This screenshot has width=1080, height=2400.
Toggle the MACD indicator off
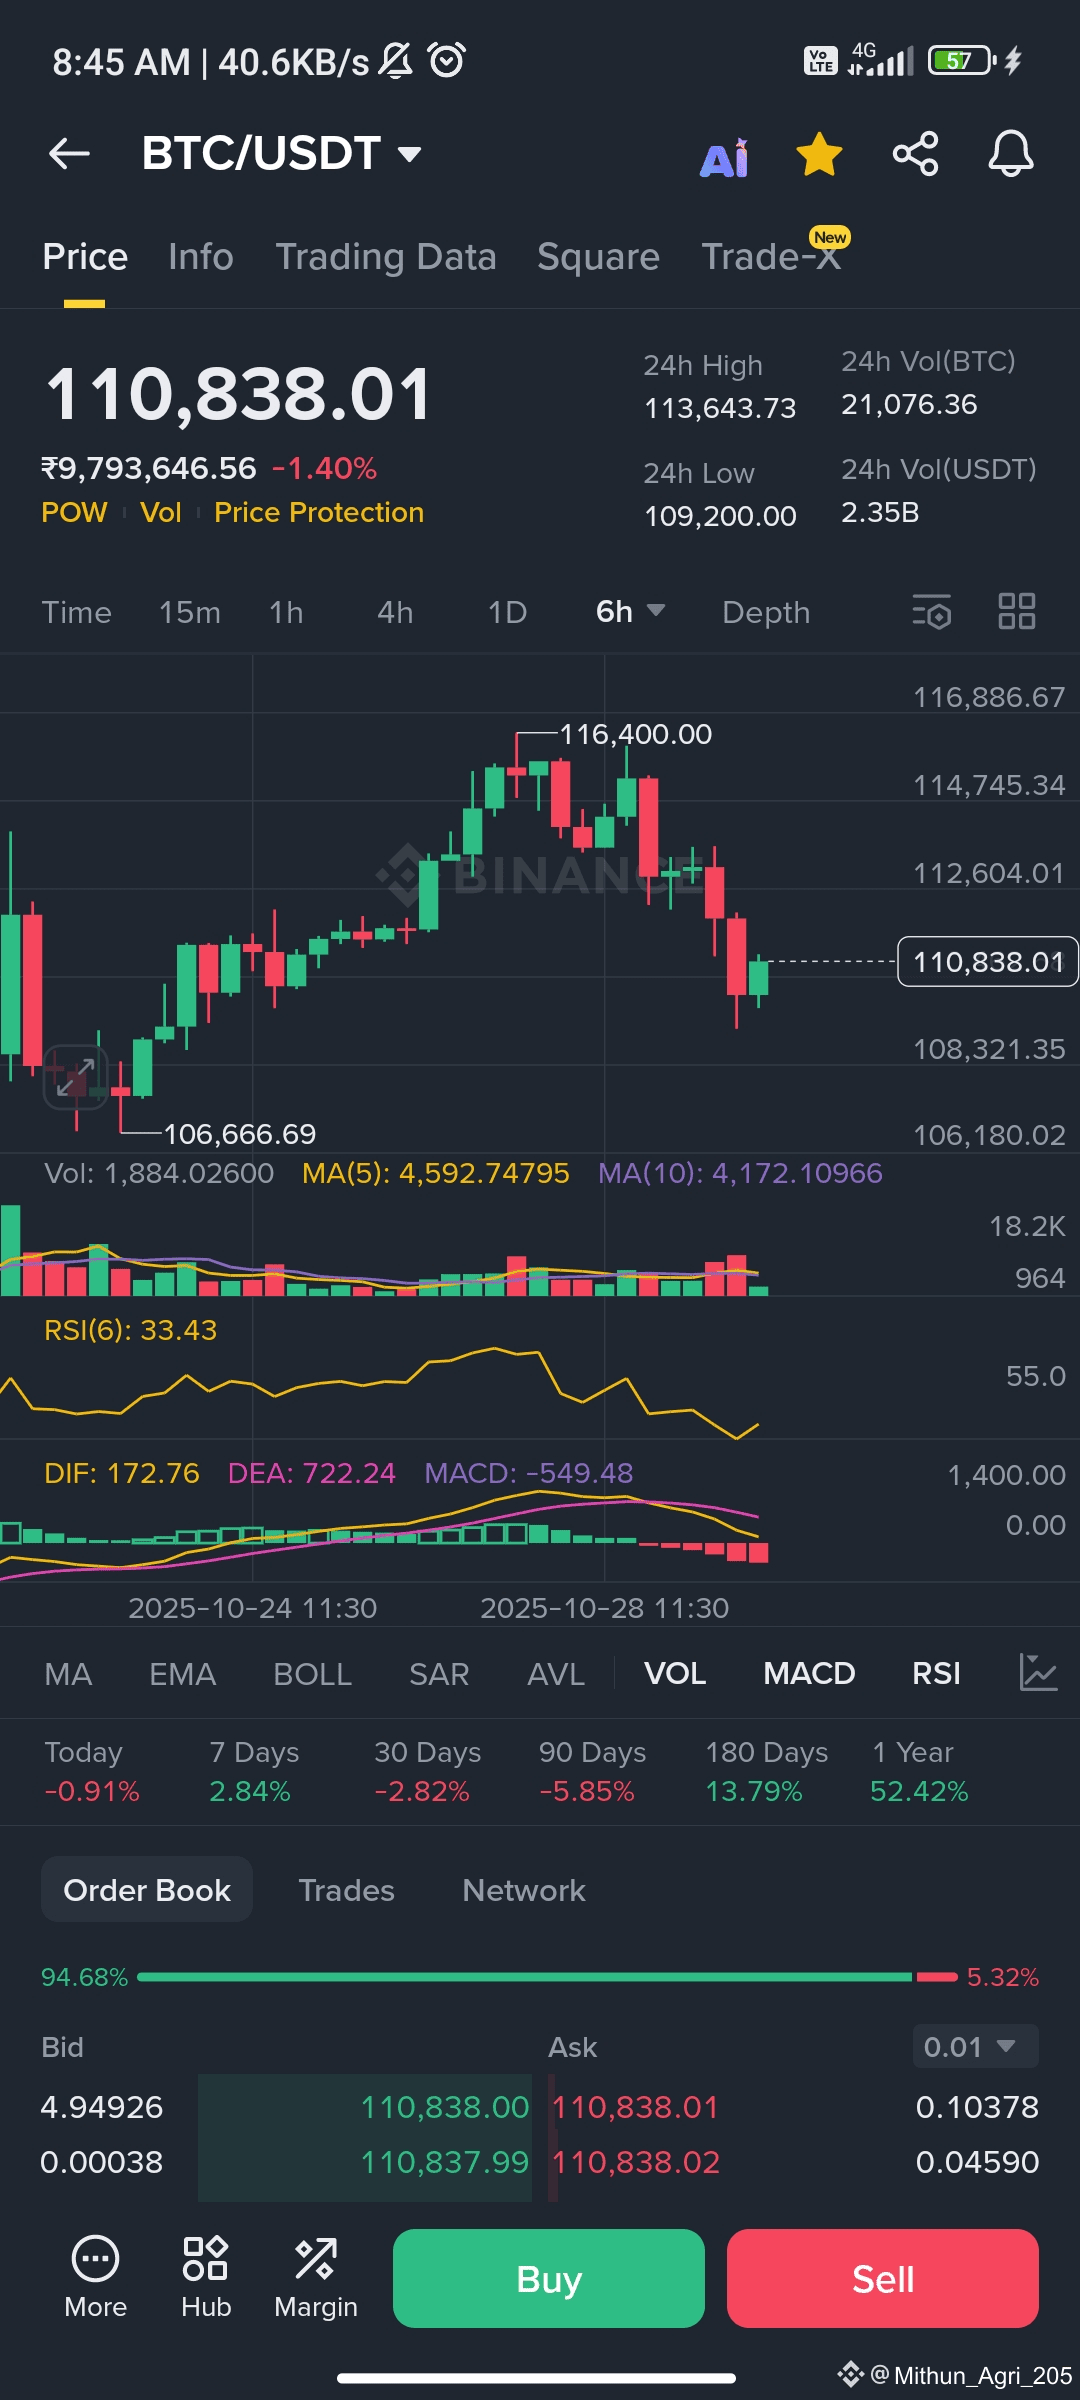point(809,1673)
